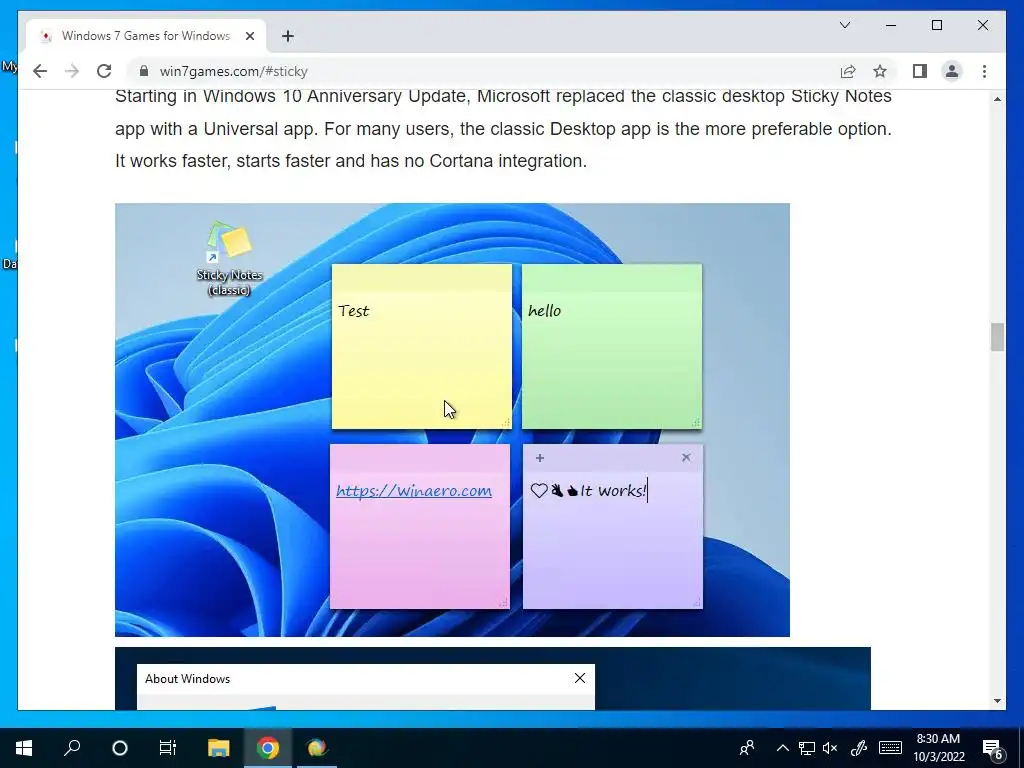The height and width of the screenshot is (768, 1024).
Task: Open Task View
Action: 168,748
